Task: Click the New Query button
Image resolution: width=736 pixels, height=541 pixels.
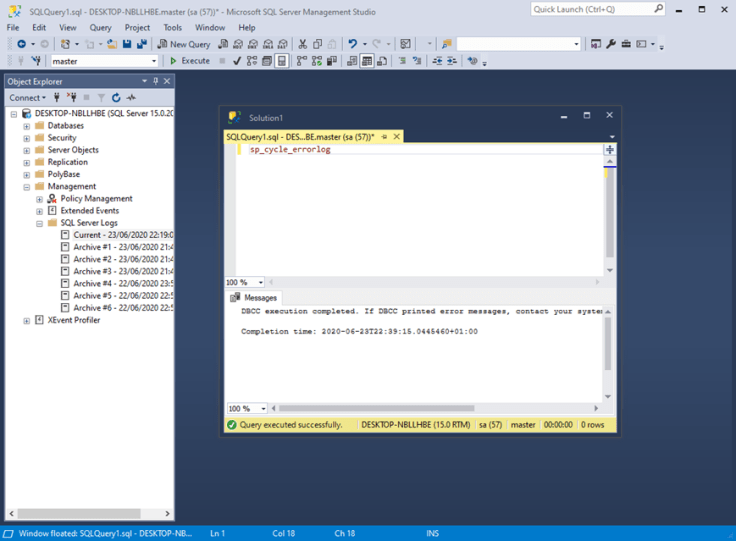Action: coord(184,44)
